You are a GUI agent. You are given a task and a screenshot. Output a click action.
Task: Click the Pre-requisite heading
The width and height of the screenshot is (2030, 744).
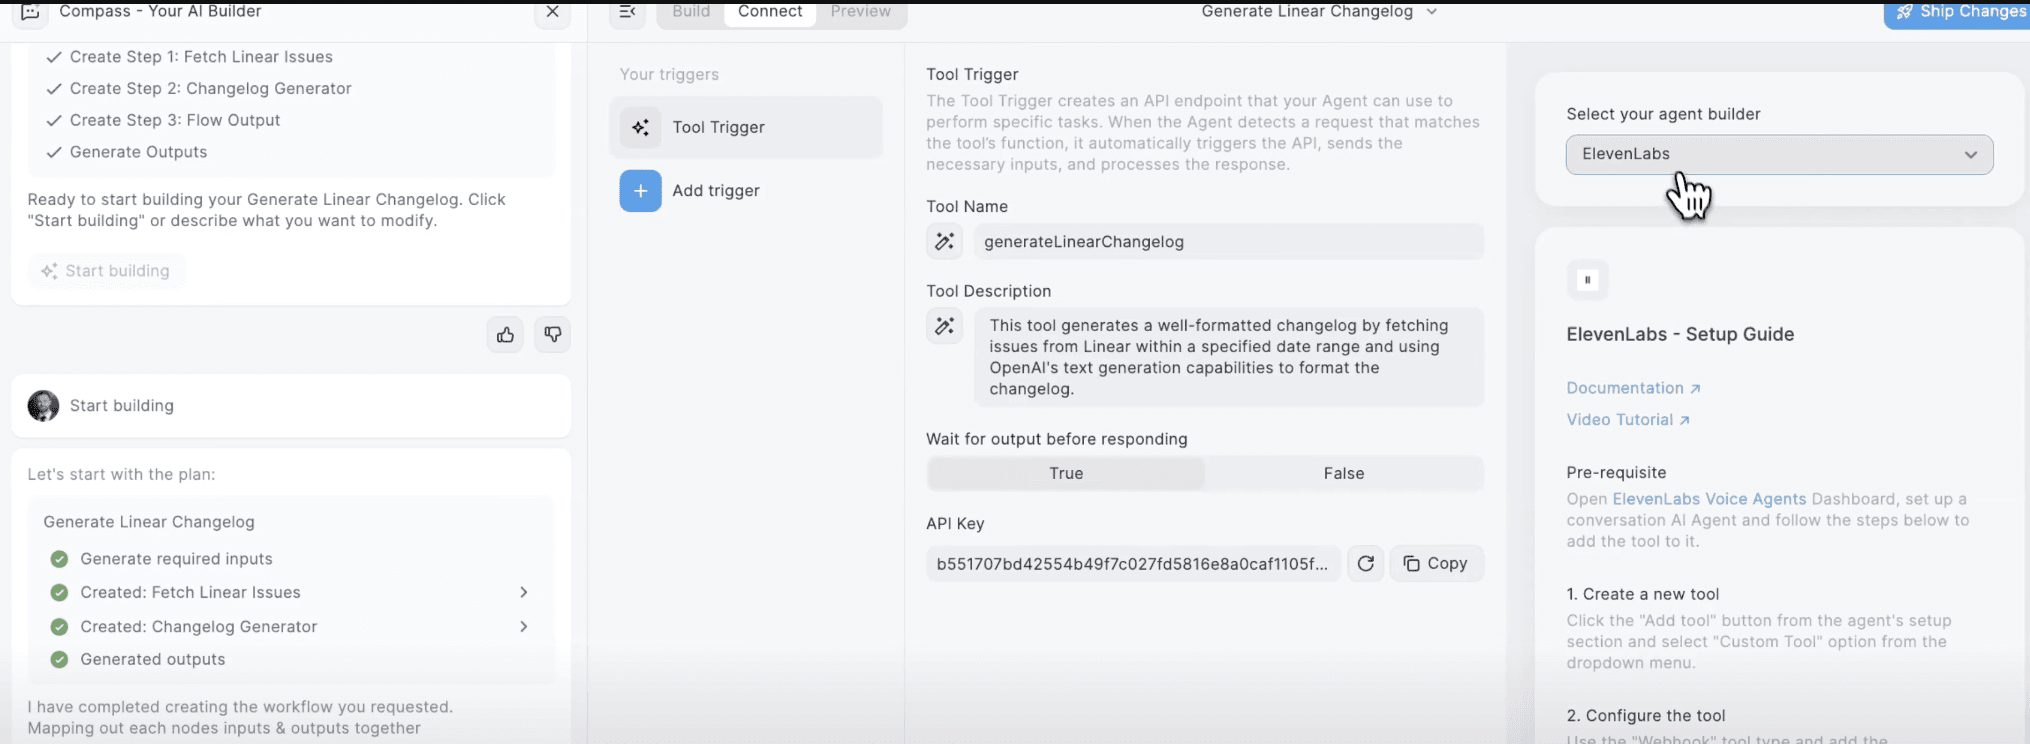pos(1616,473)
